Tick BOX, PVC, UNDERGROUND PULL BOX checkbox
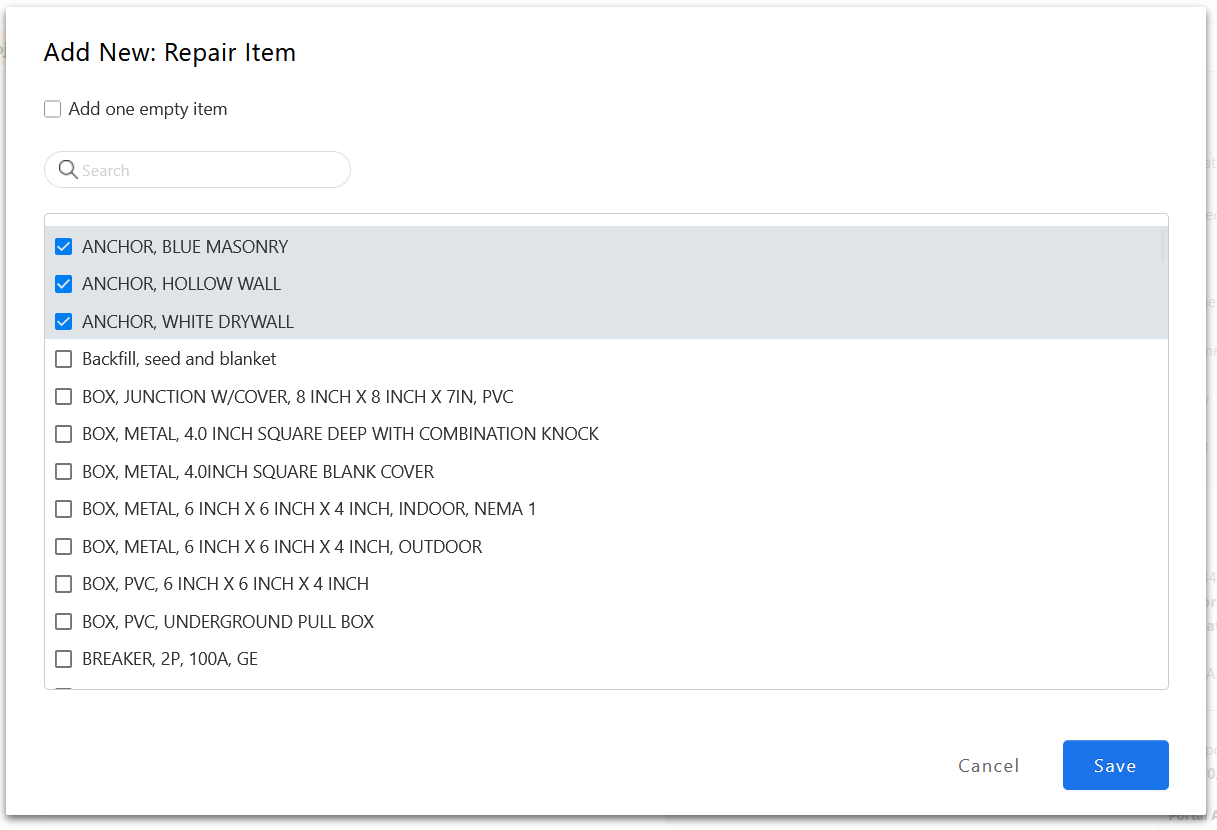Screen dimensions: 1217x830 click(64, 622)
